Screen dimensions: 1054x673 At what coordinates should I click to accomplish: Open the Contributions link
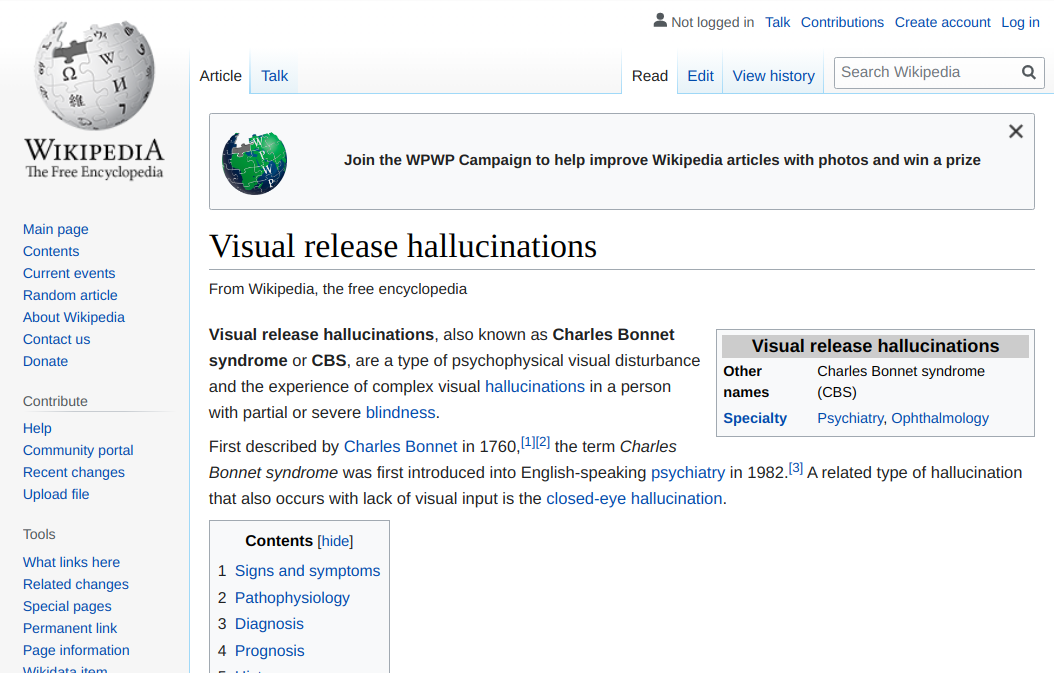pyautogui.click(x=842, y=22)
